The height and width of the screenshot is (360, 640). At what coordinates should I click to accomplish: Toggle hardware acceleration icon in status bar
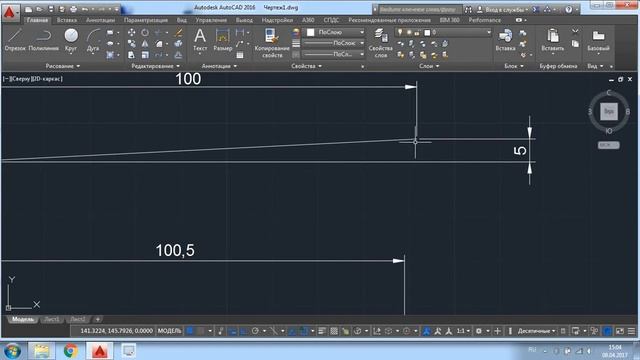608,331
